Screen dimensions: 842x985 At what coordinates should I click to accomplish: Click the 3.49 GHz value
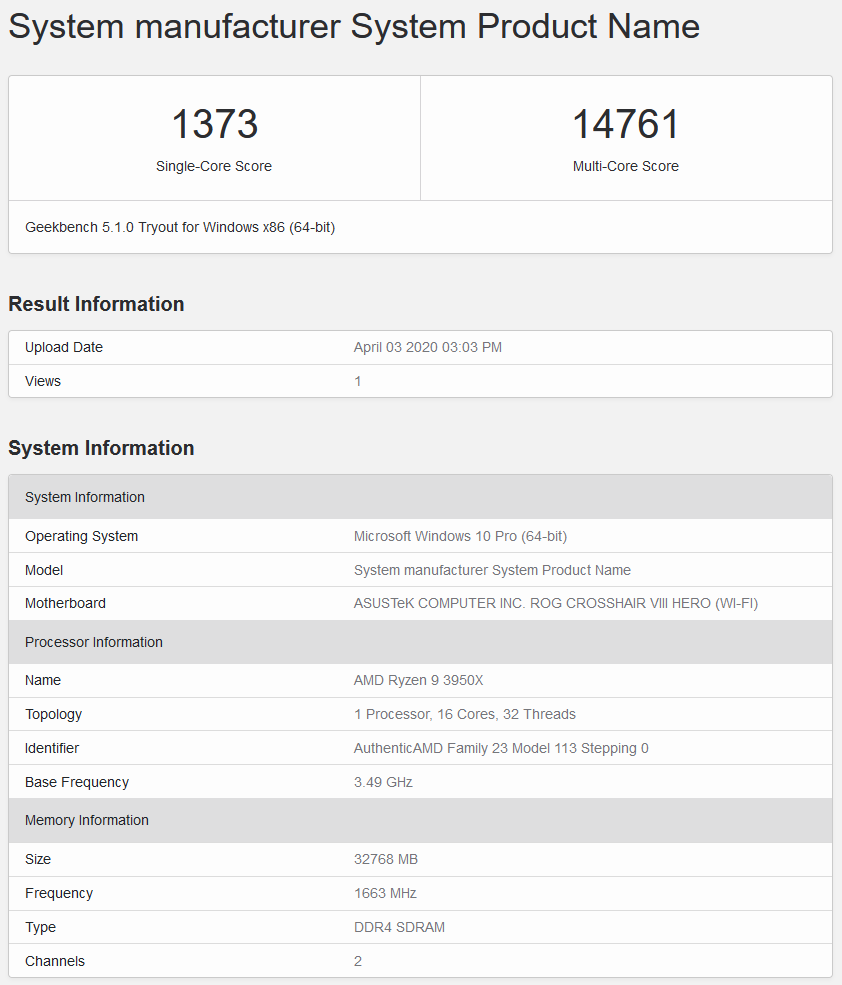pyautogui.click(x=383, y=783)
